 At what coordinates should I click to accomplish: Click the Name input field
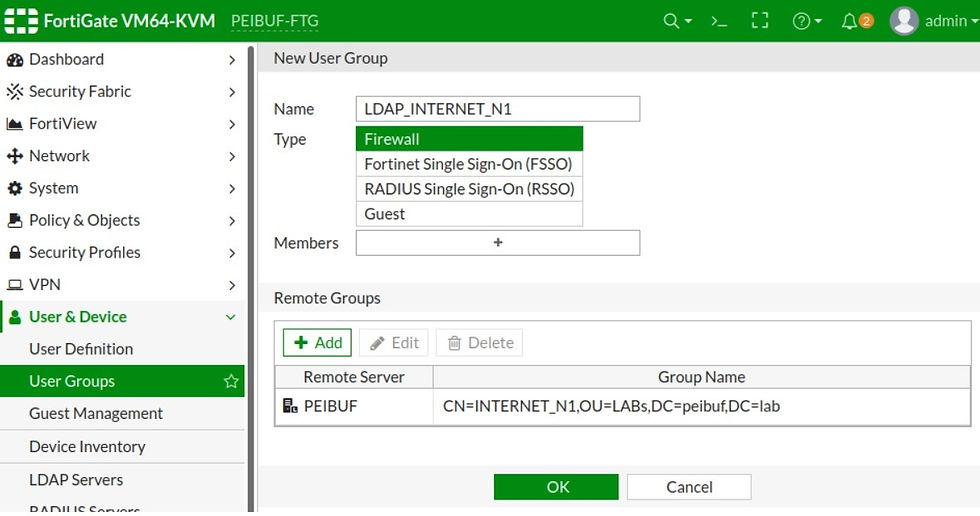[498, 109]
